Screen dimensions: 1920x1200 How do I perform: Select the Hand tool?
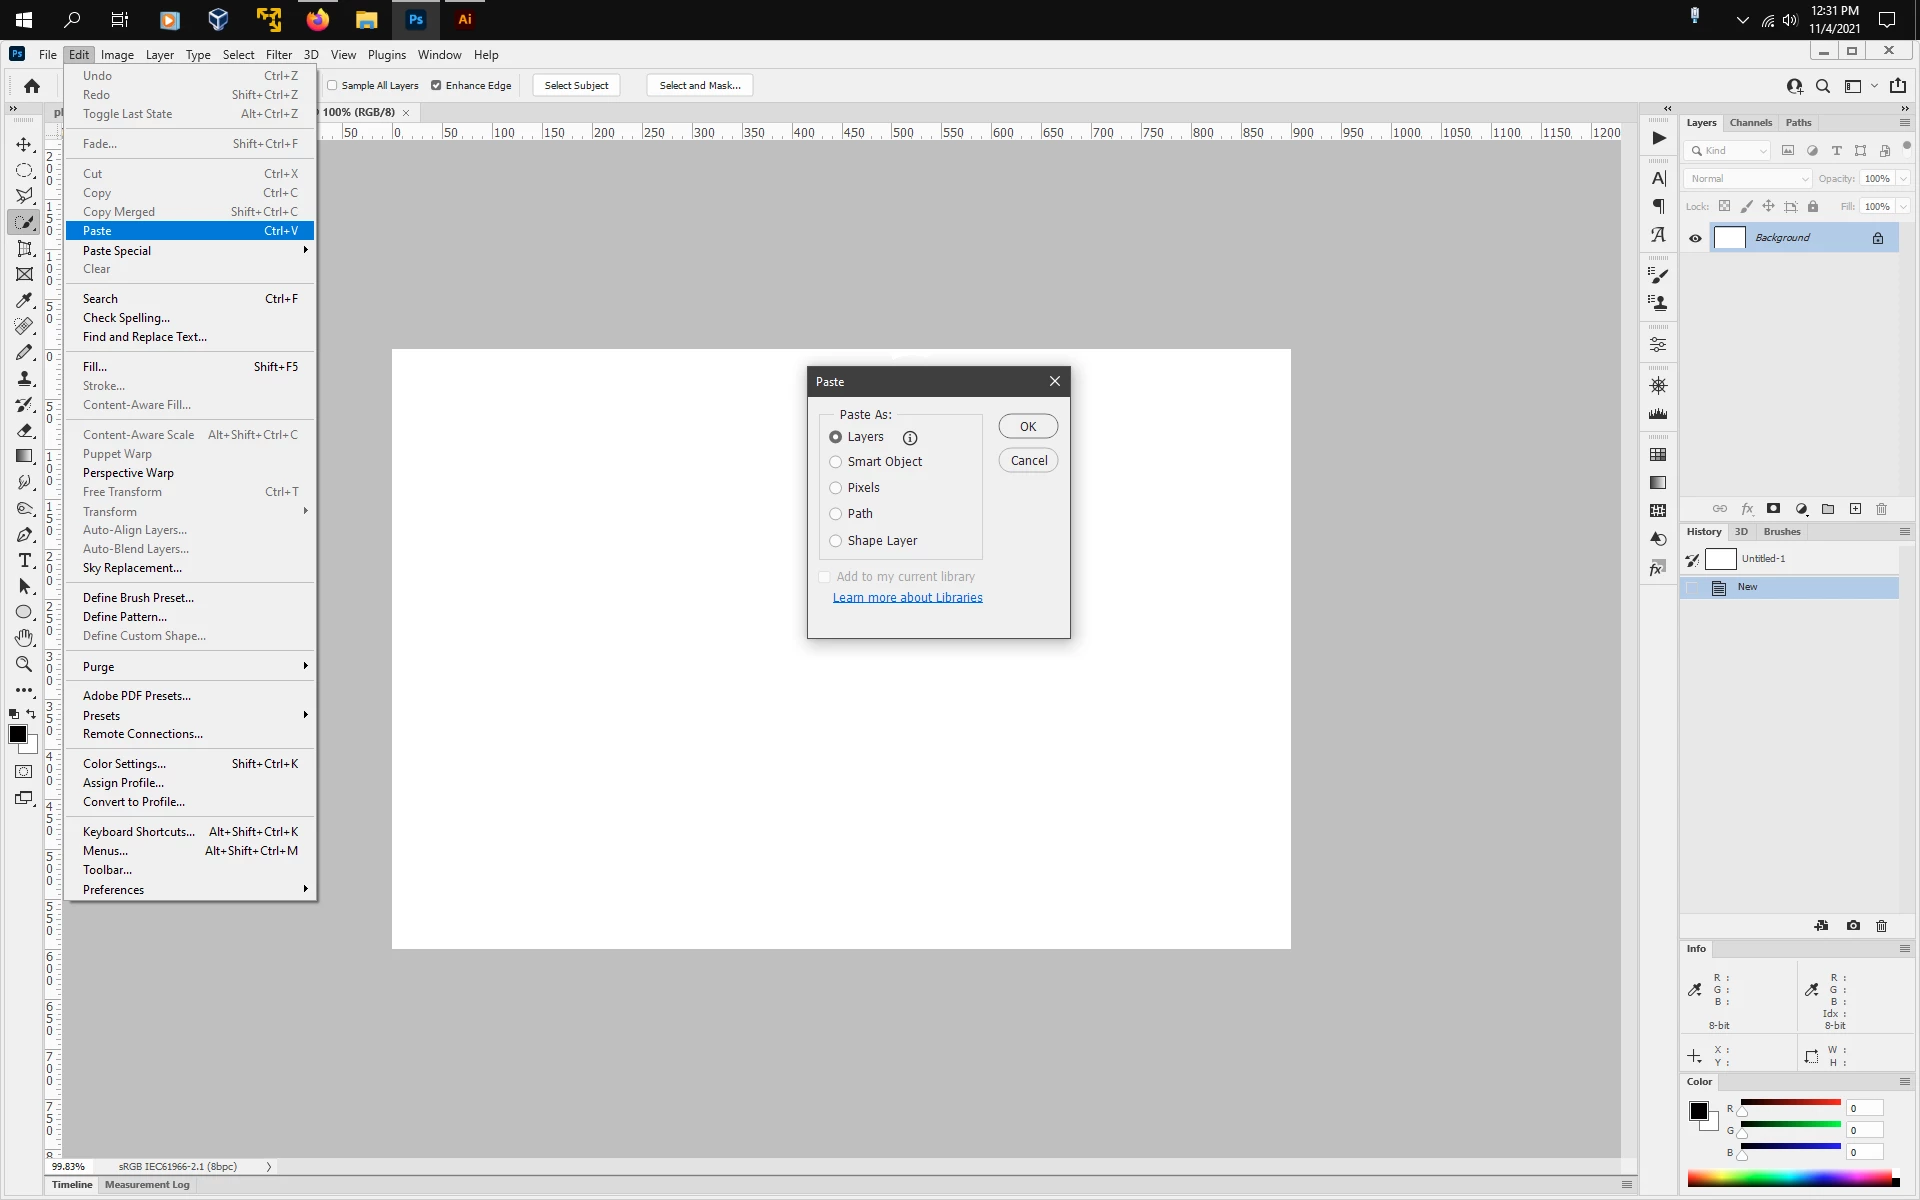pos(24,638)
